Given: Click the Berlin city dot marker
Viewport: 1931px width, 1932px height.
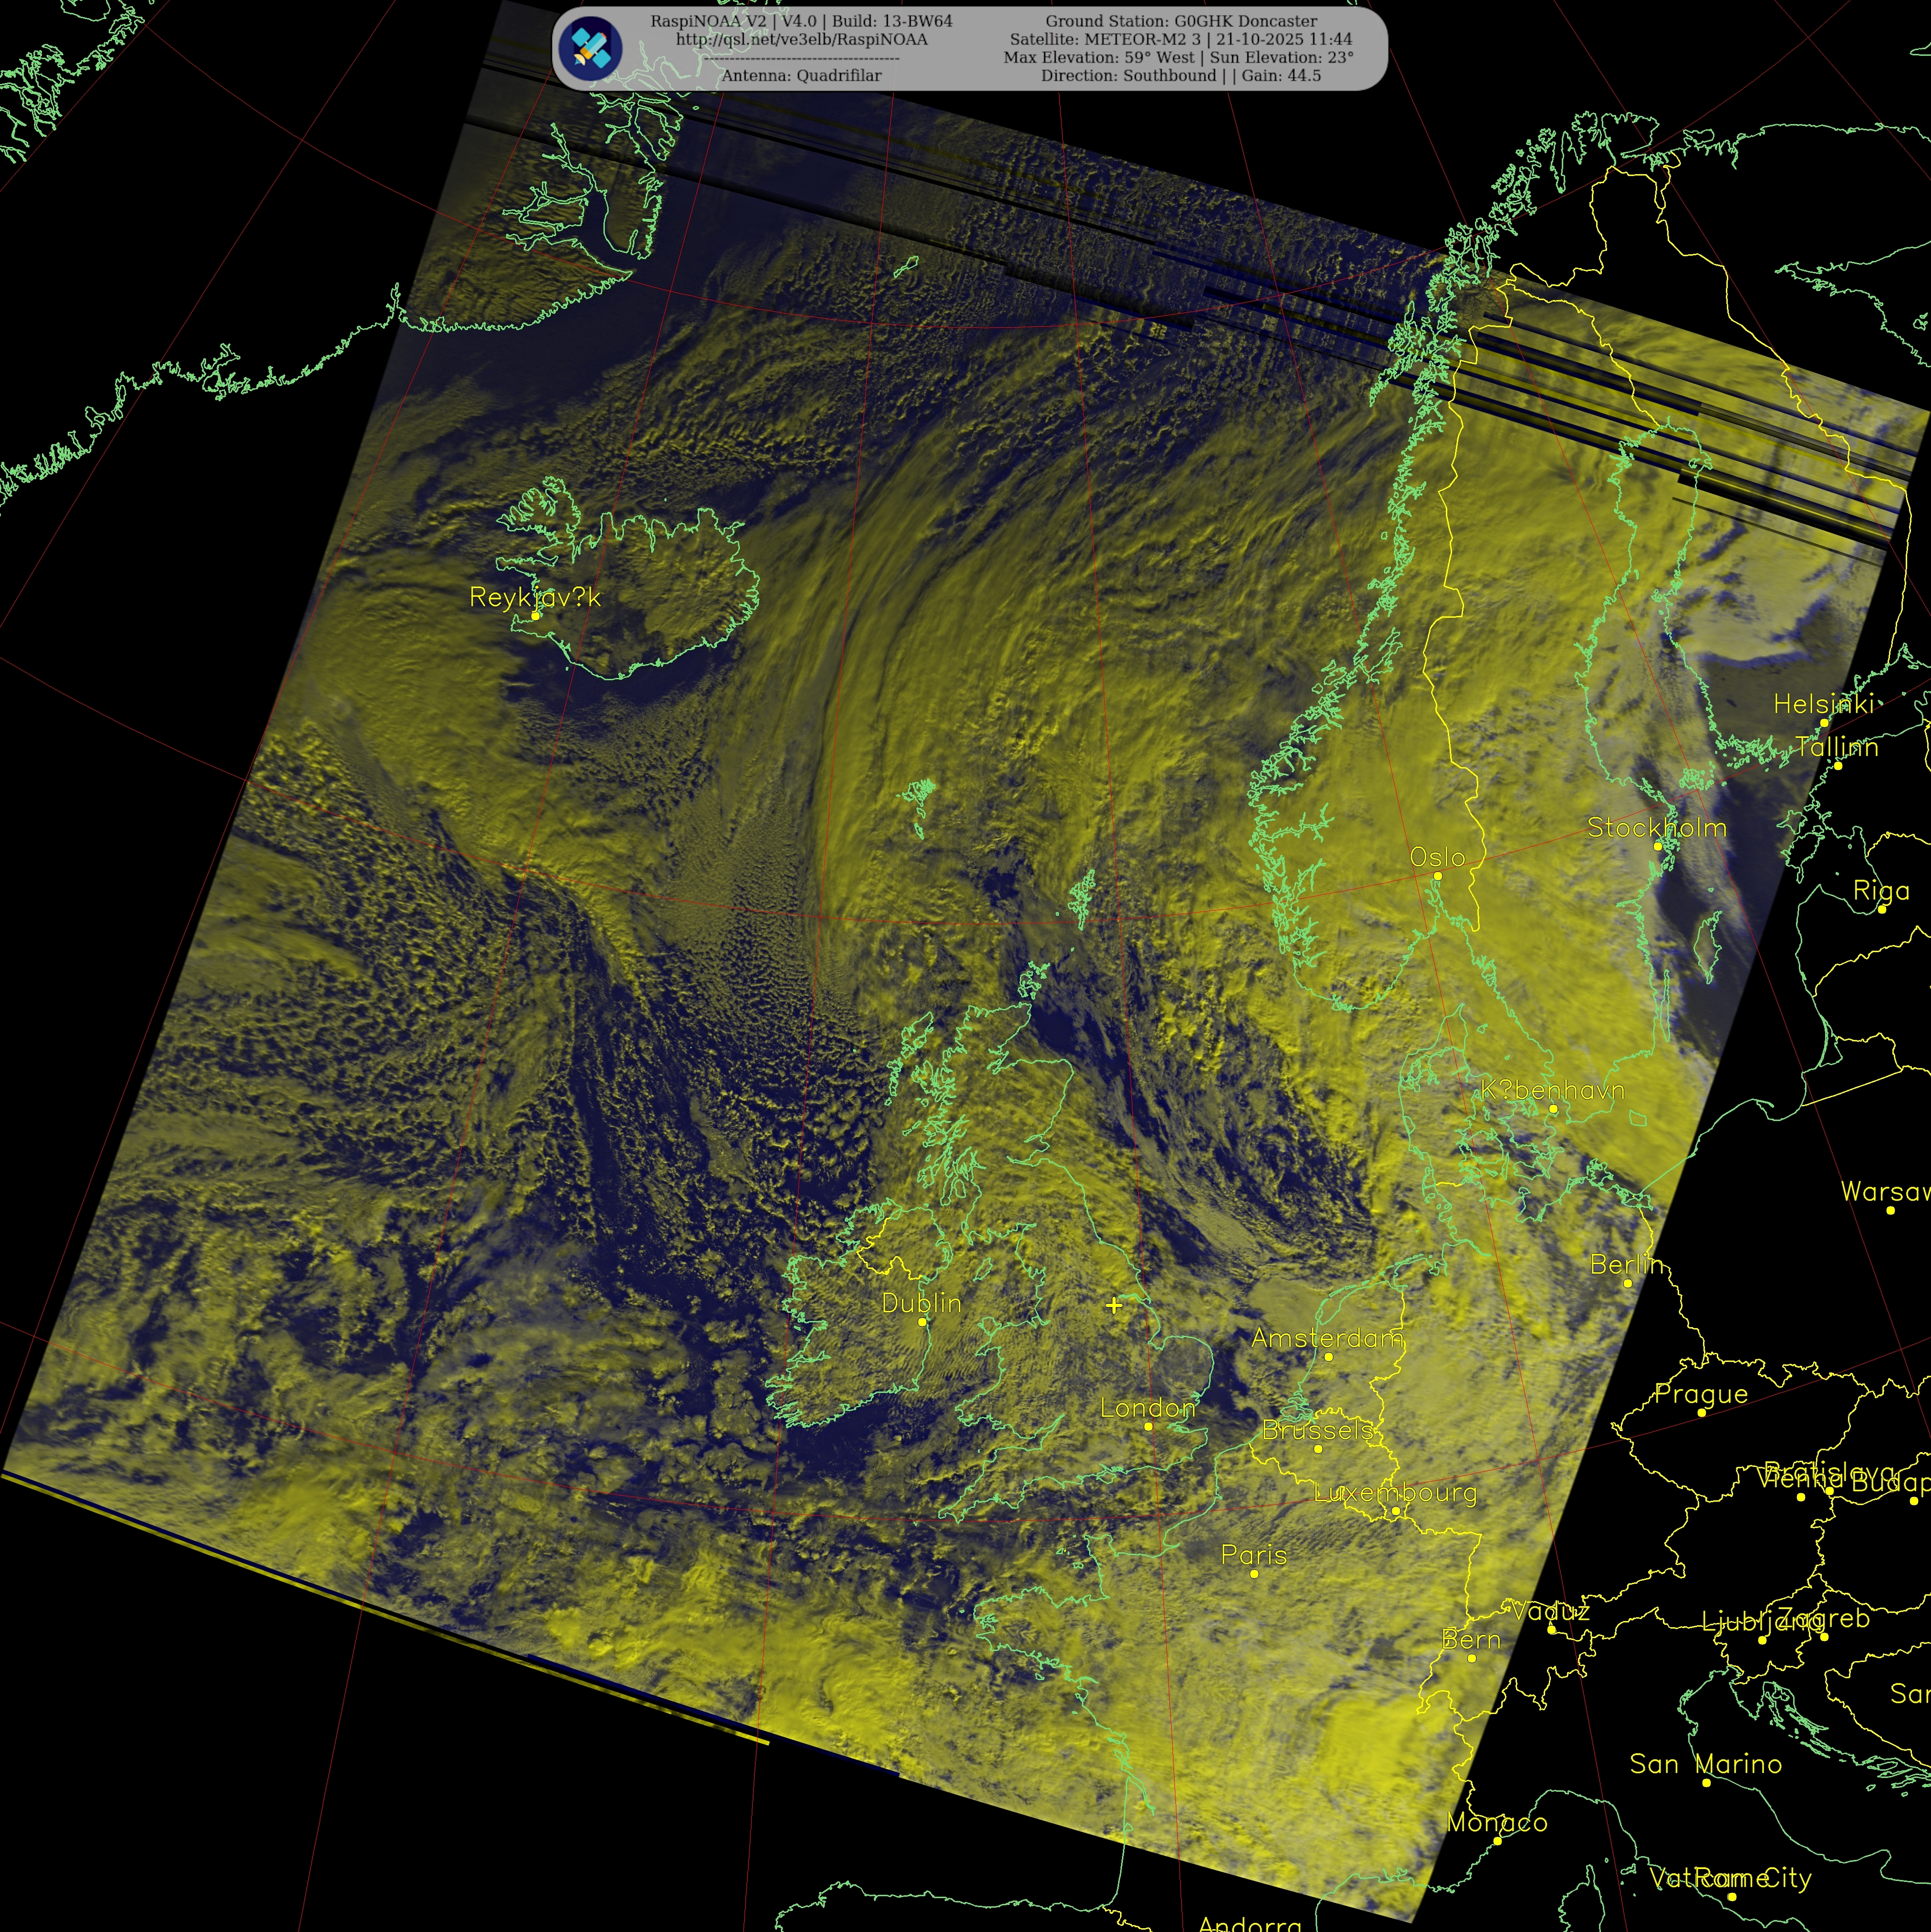Looking at the screenshot, I should (1628, 1283).
